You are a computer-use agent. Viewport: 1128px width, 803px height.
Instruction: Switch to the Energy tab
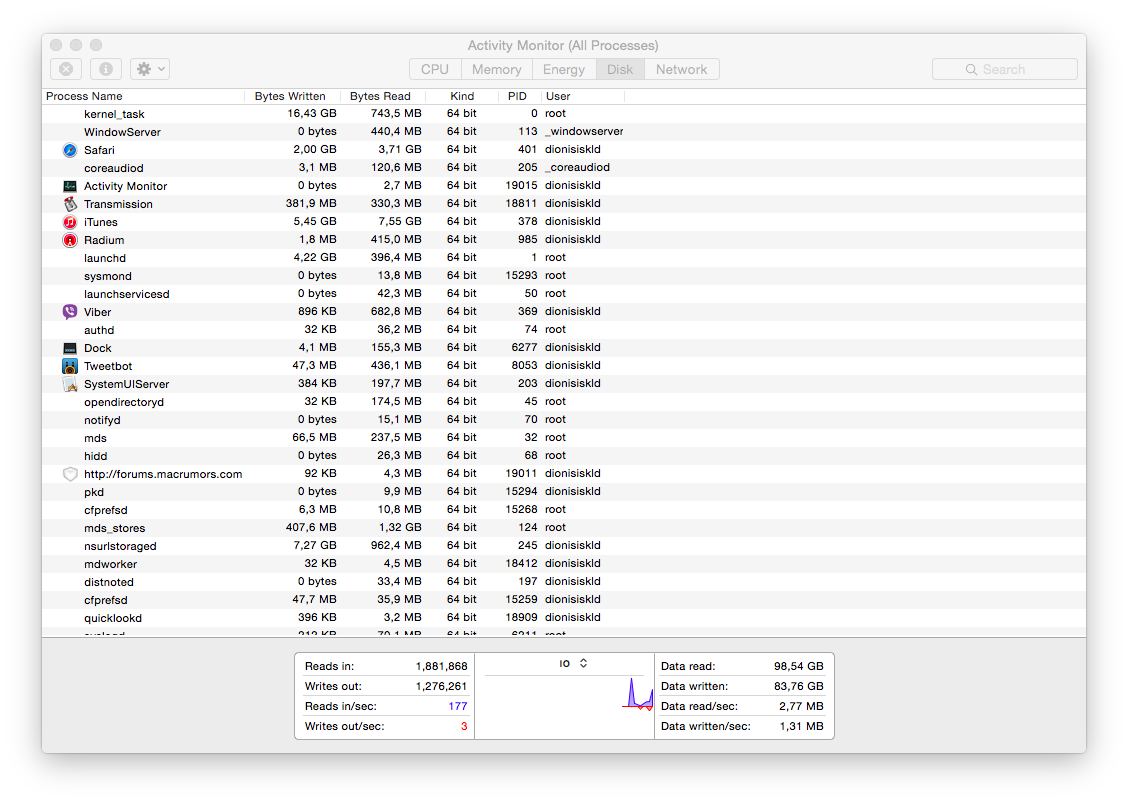click(x=564, y=69)
